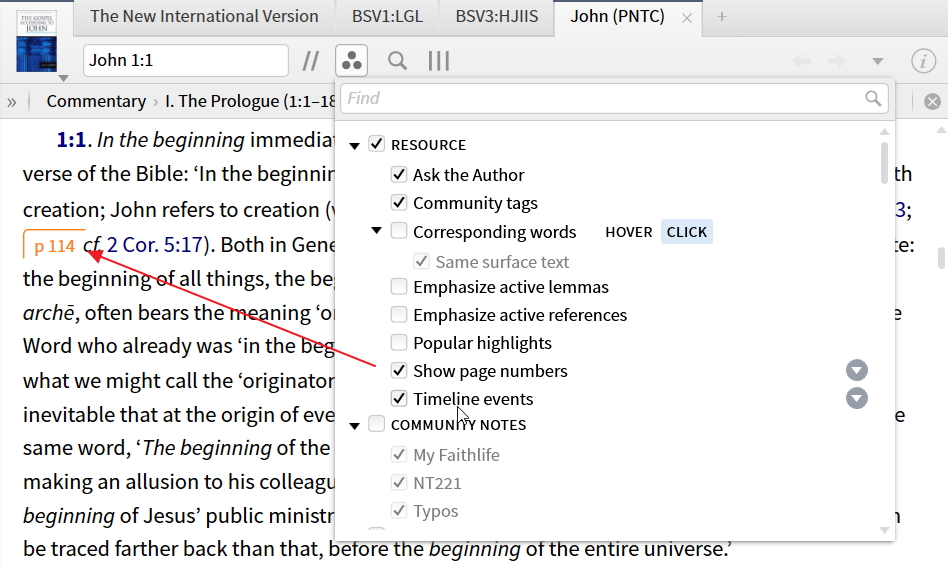
Task: Click the document scrollbar thumb at right edge
Action: click(x=941, y=258)
